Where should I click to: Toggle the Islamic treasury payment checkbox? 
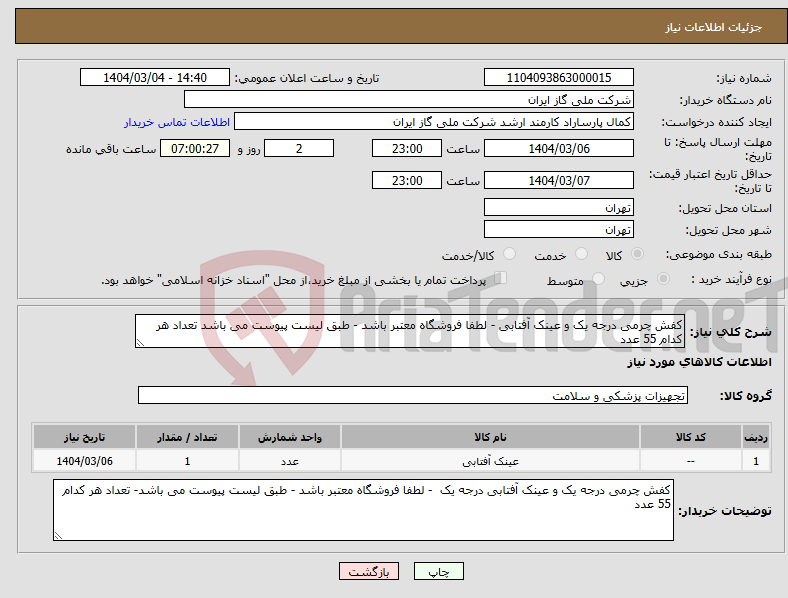point(501,278)
